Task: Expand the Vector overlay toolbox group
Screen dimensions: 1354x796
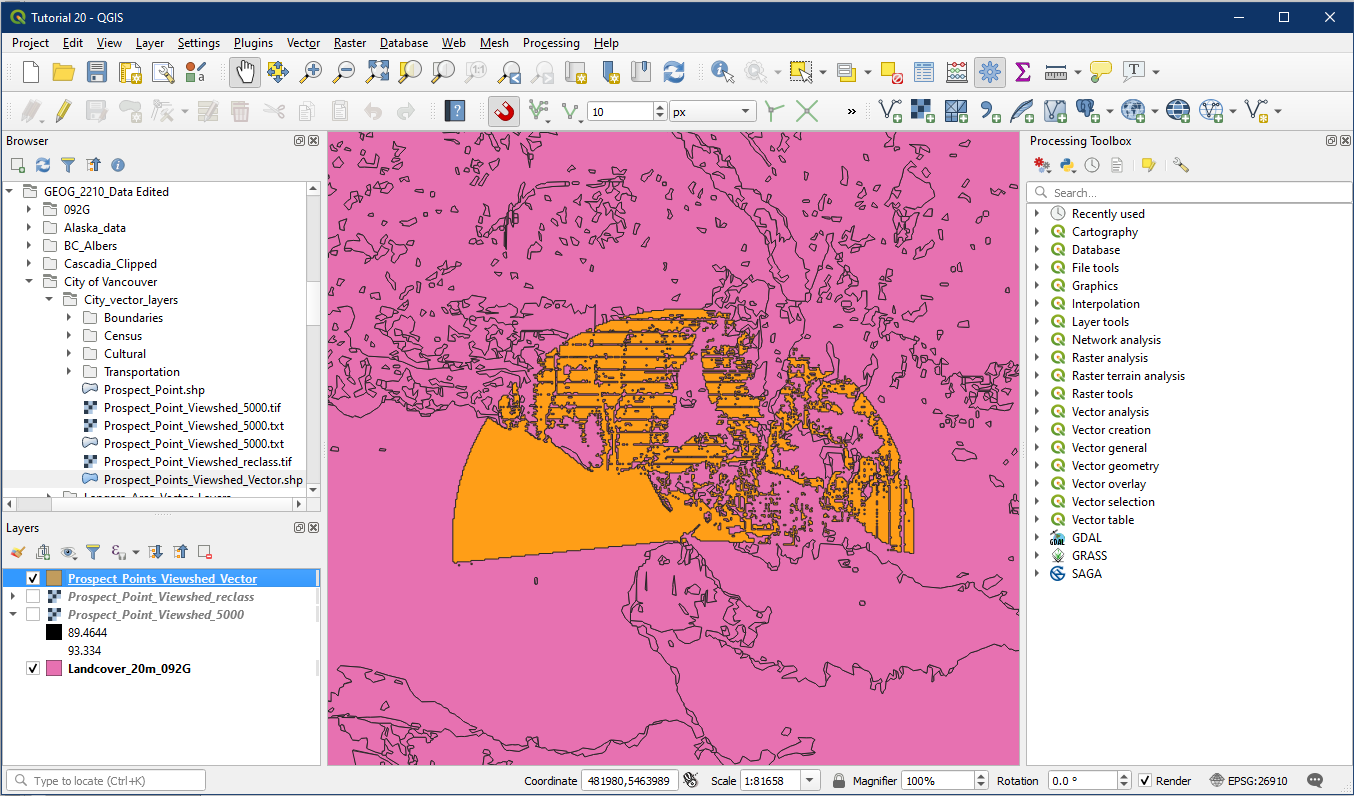Action: click(1037, 484)
